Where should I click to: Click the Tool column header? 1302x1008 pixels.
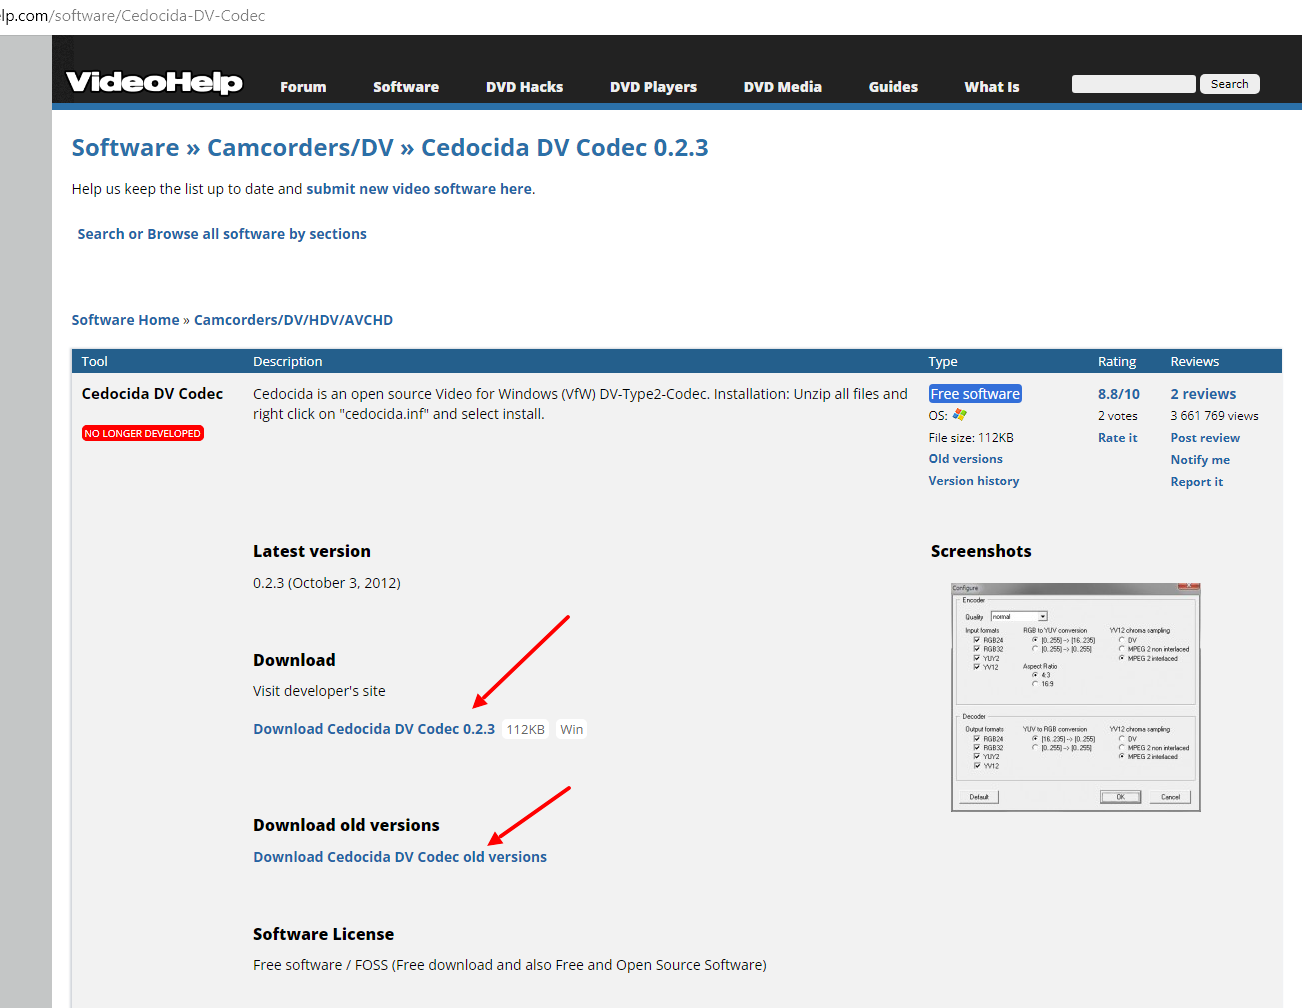click(95, 361)
